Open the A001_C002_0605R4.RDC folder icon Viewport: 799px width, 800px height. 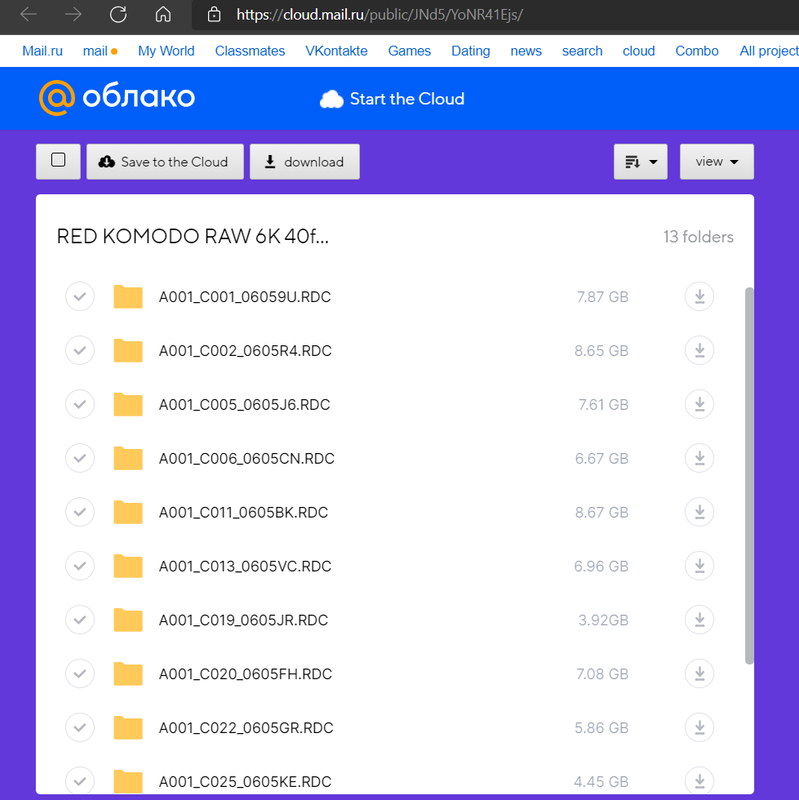pos(128,351)
